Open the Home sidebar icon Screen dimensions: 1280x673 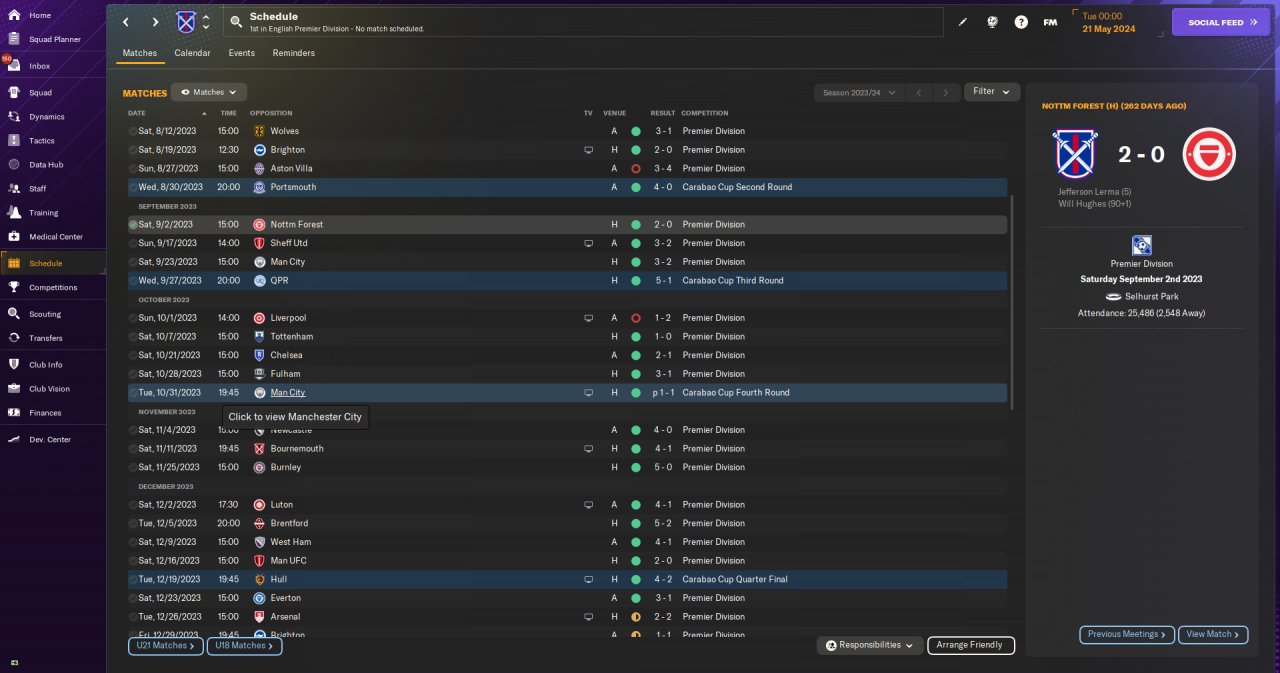(x=14, y=15)
